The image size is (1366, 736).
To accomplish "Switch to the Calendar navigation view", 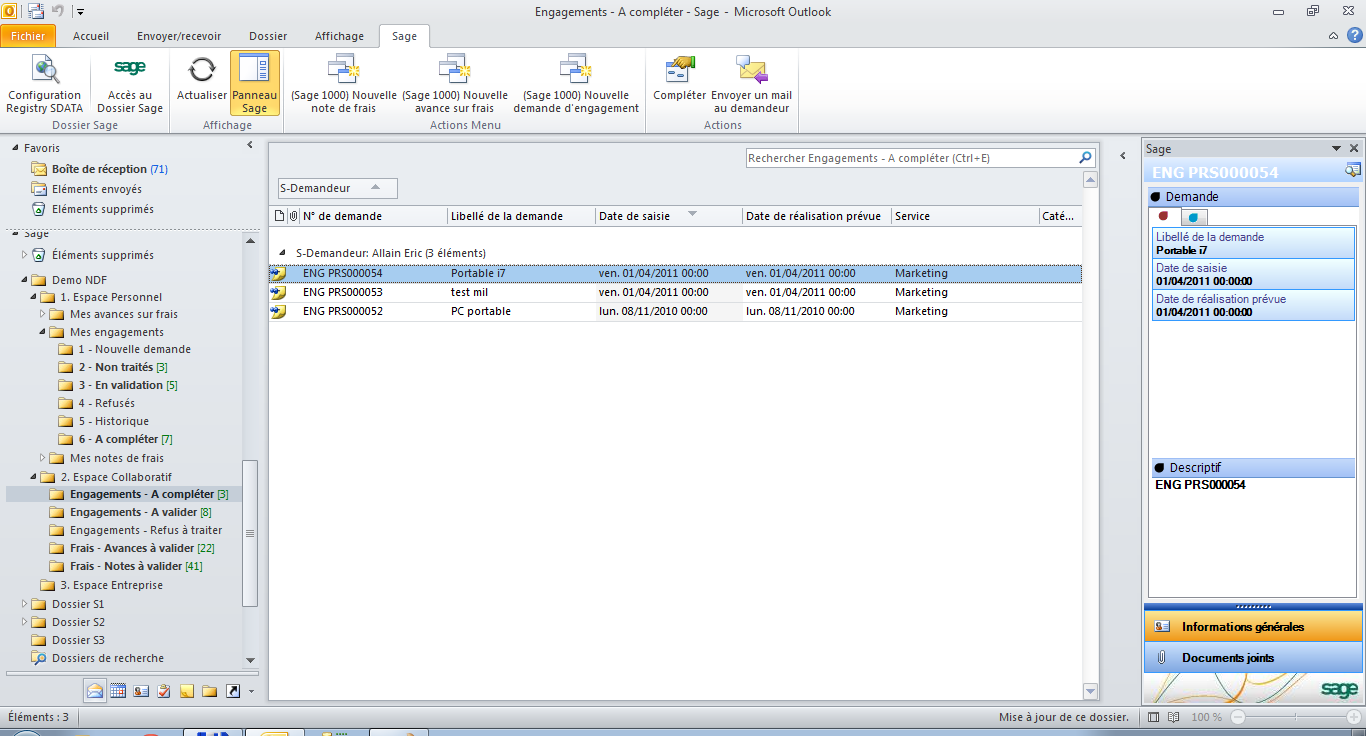I will pos(118,690).
